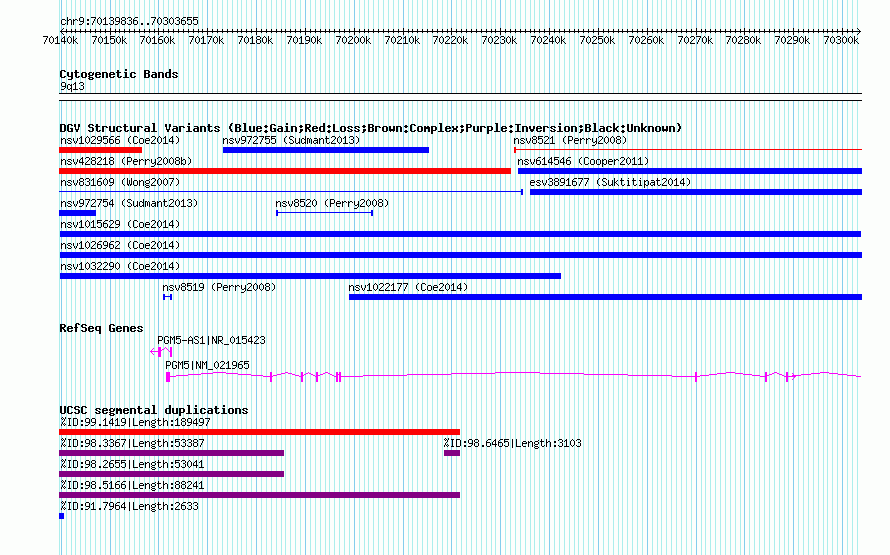Click the nsv972754 short blue bar
The height and width of the screenshot is (555, 890).
tap(78, 213)
